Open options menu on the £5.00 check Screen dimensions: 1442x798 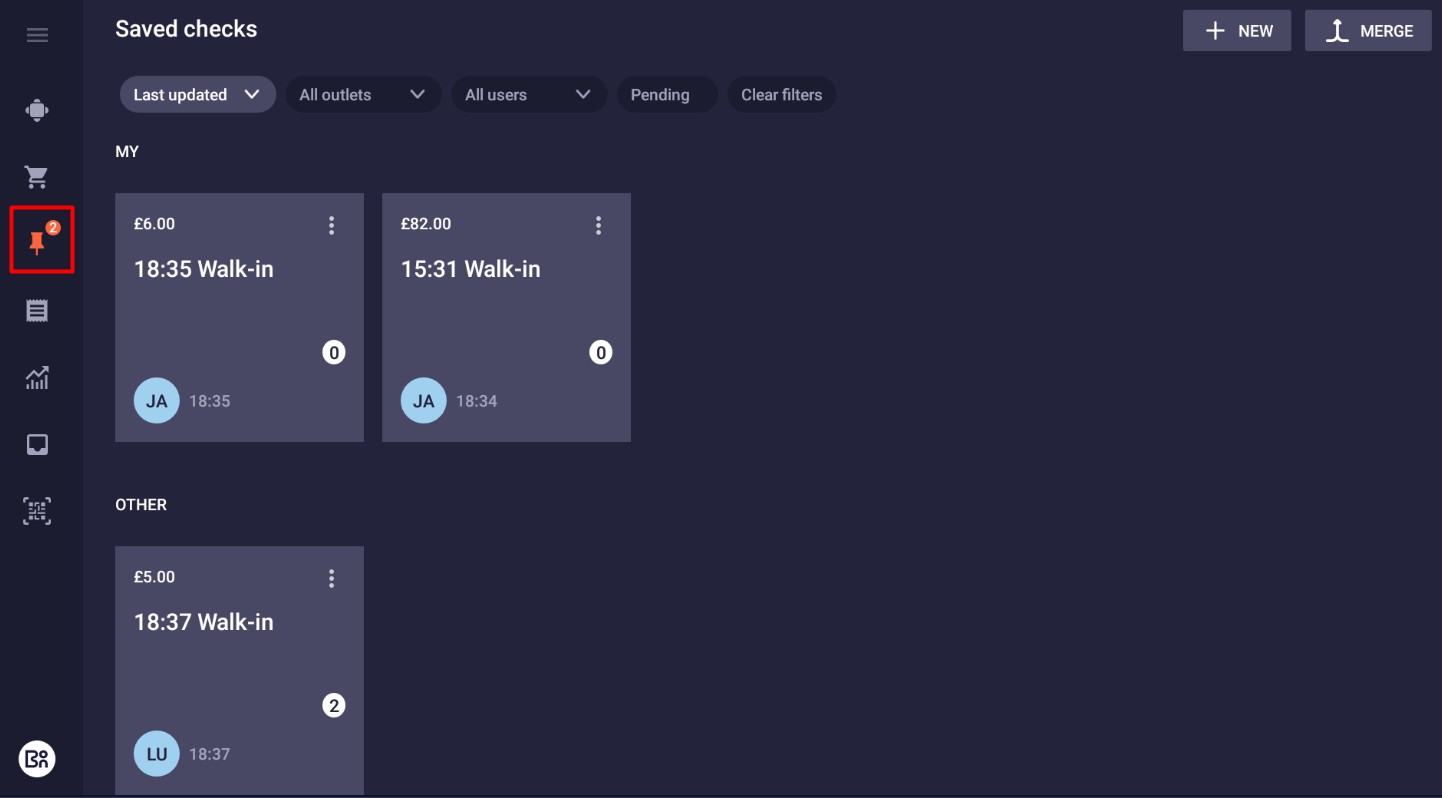(332, 577)
